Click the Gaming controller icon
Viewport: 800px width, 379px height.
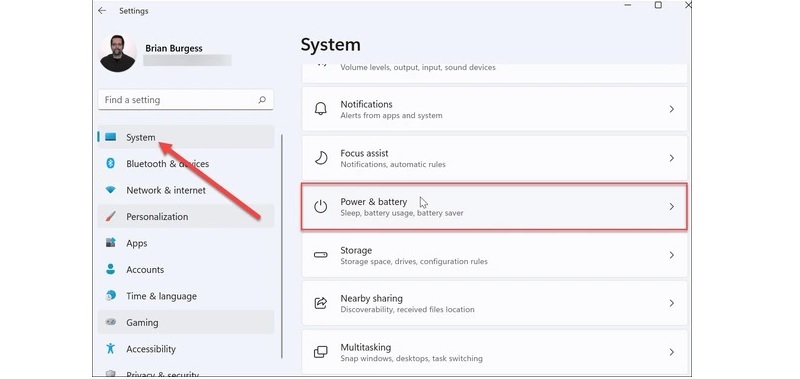(110, 322)
